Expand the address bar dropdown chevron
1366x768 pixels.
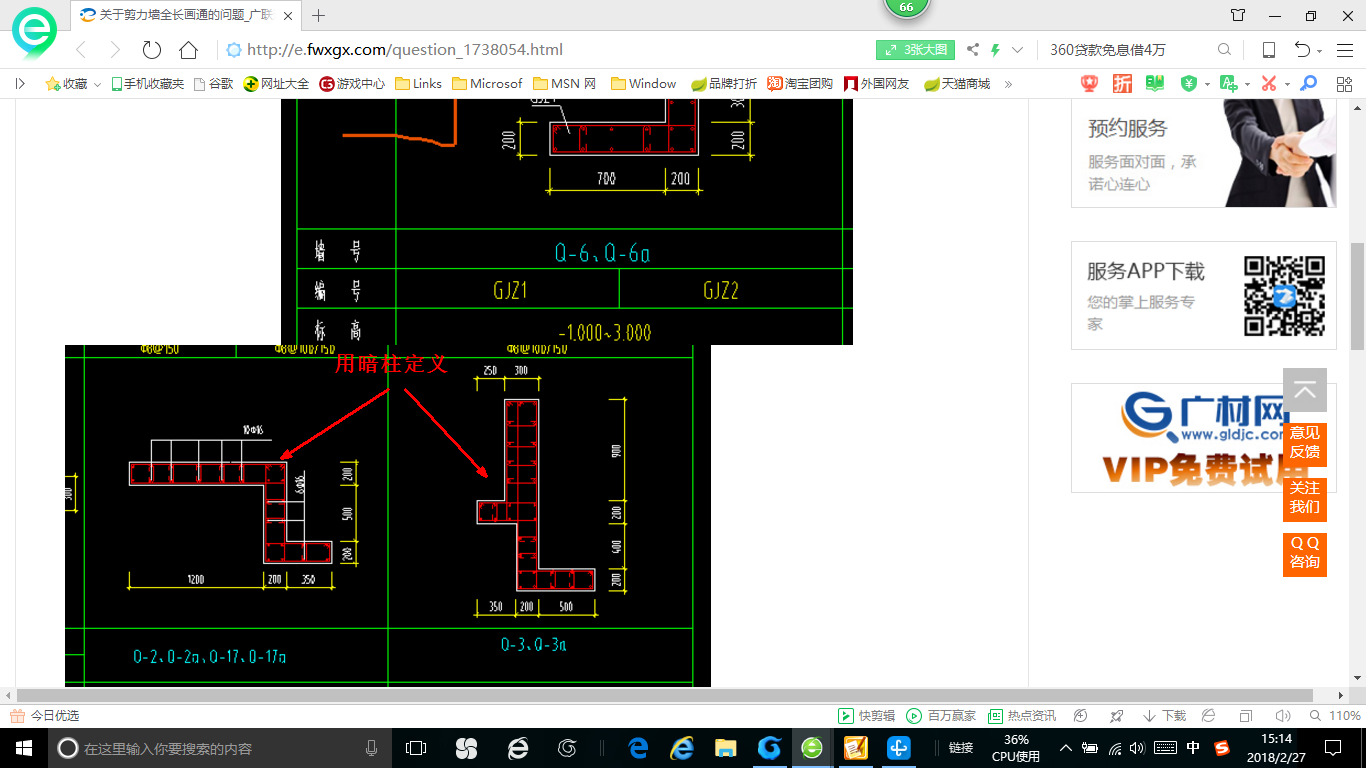coord(1018,50)
